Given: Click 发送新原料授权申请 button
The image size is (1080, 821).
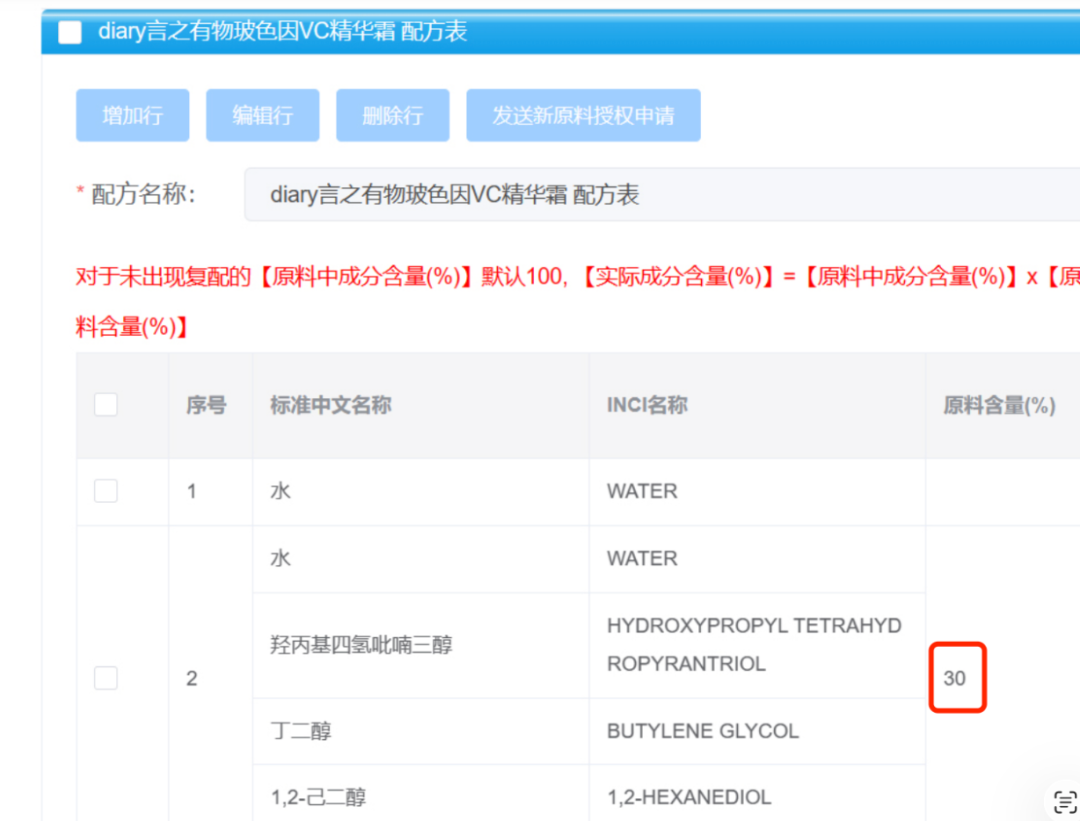Looking at the screenshot, I should pos(583,115).
